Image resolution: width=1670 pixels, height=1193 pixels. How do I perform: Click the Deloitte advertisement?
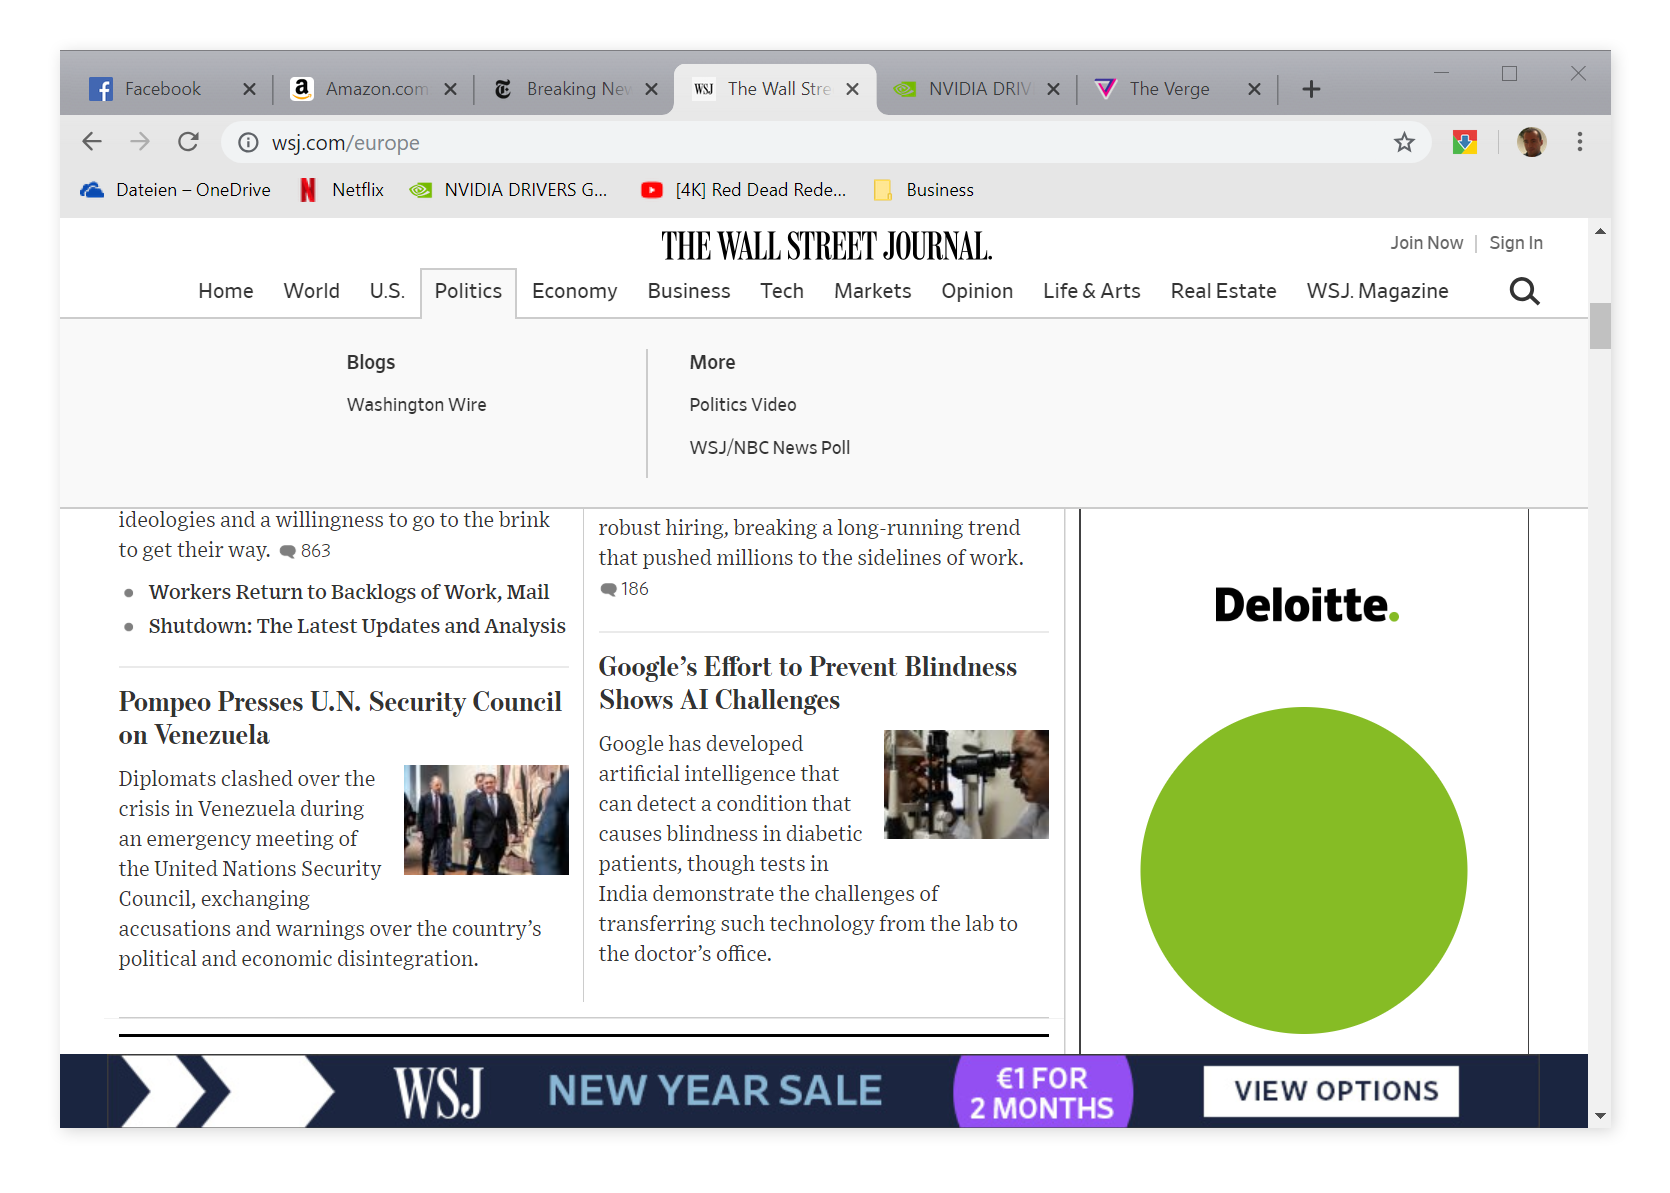point(1304,781)
